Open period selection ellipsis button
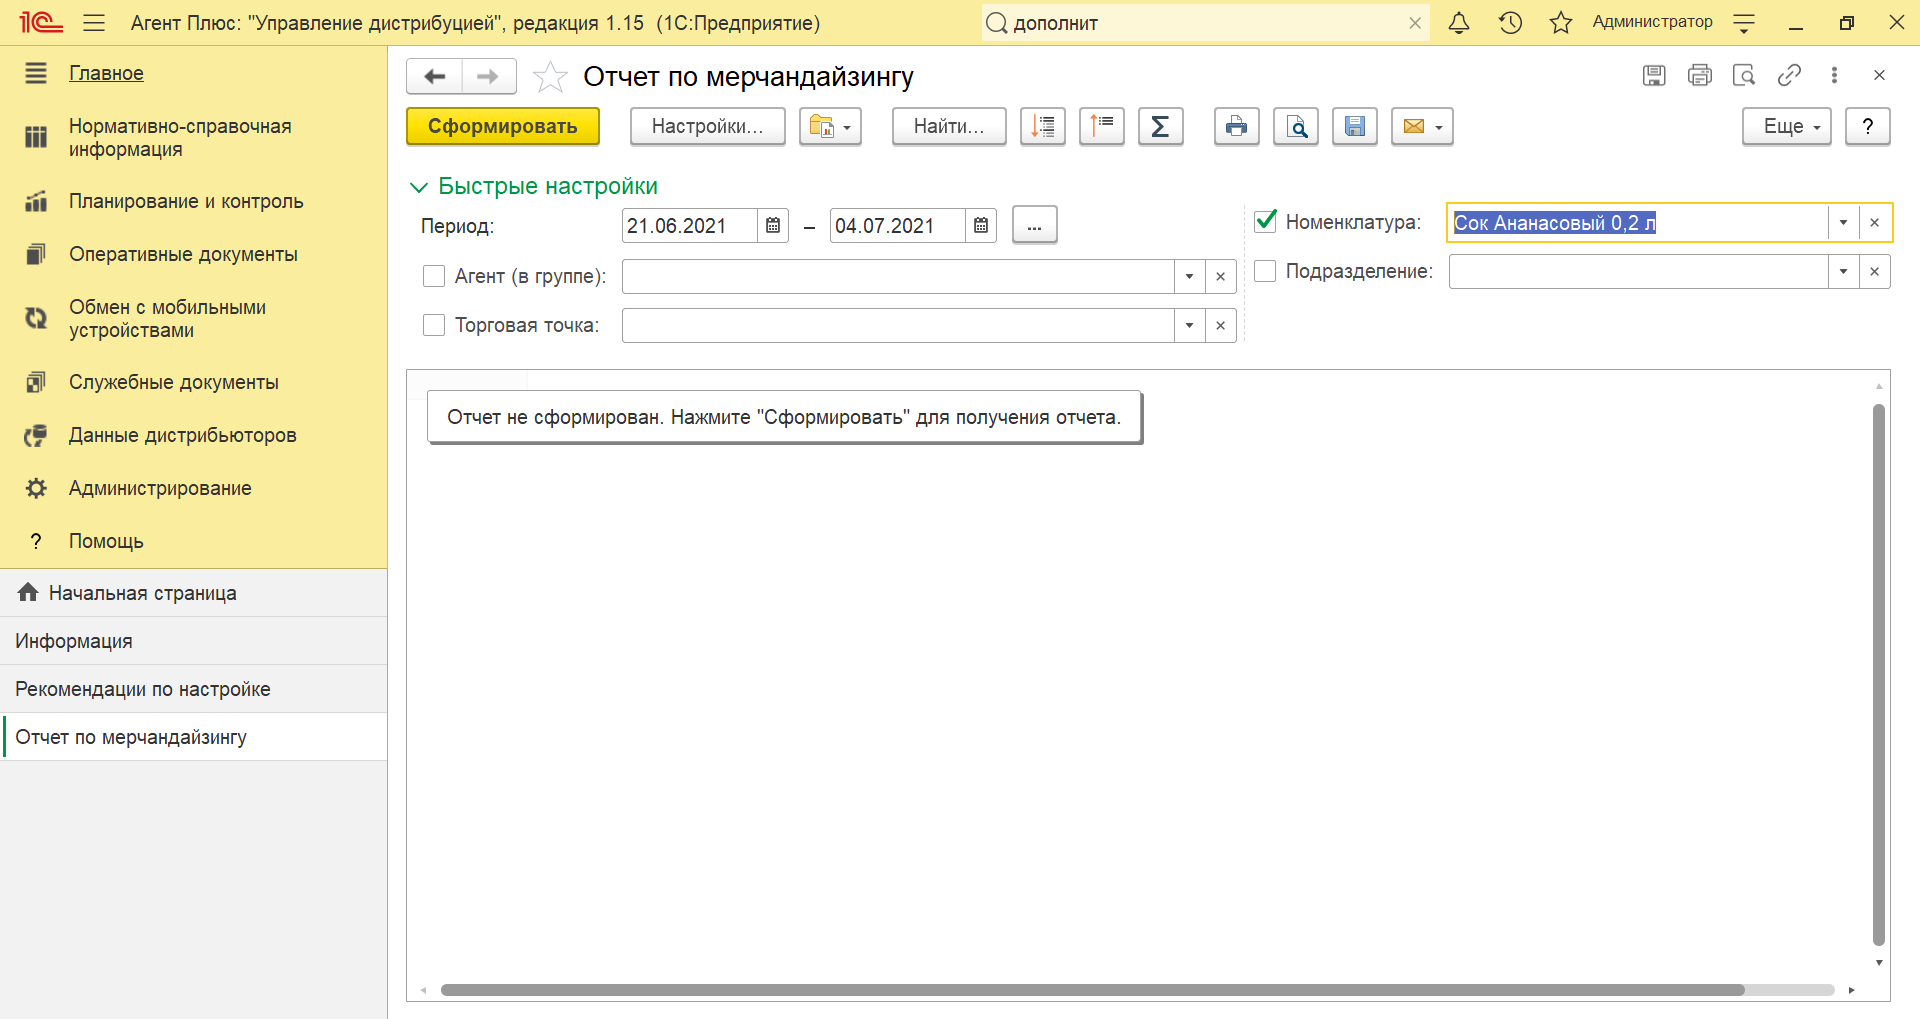 point(1035,225)
